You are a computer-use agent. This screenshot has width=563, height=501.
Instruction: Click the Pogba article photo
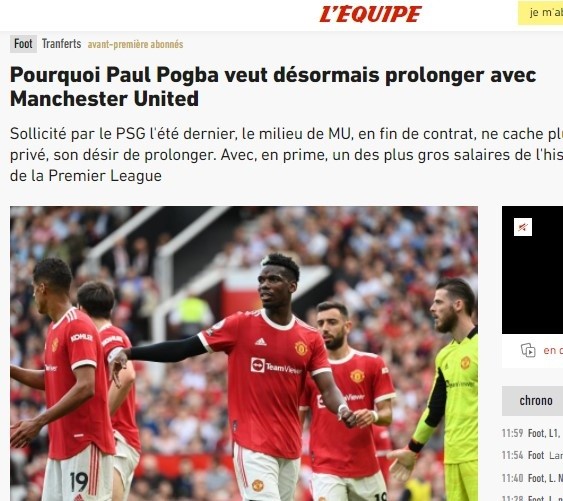(244, 353)
